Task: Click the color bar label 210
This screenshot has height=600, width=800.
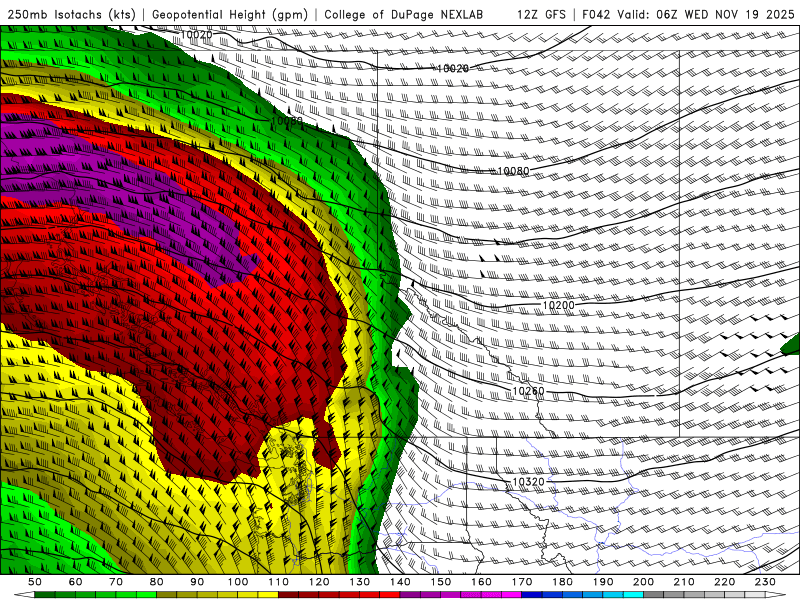Action: [684, 582]
